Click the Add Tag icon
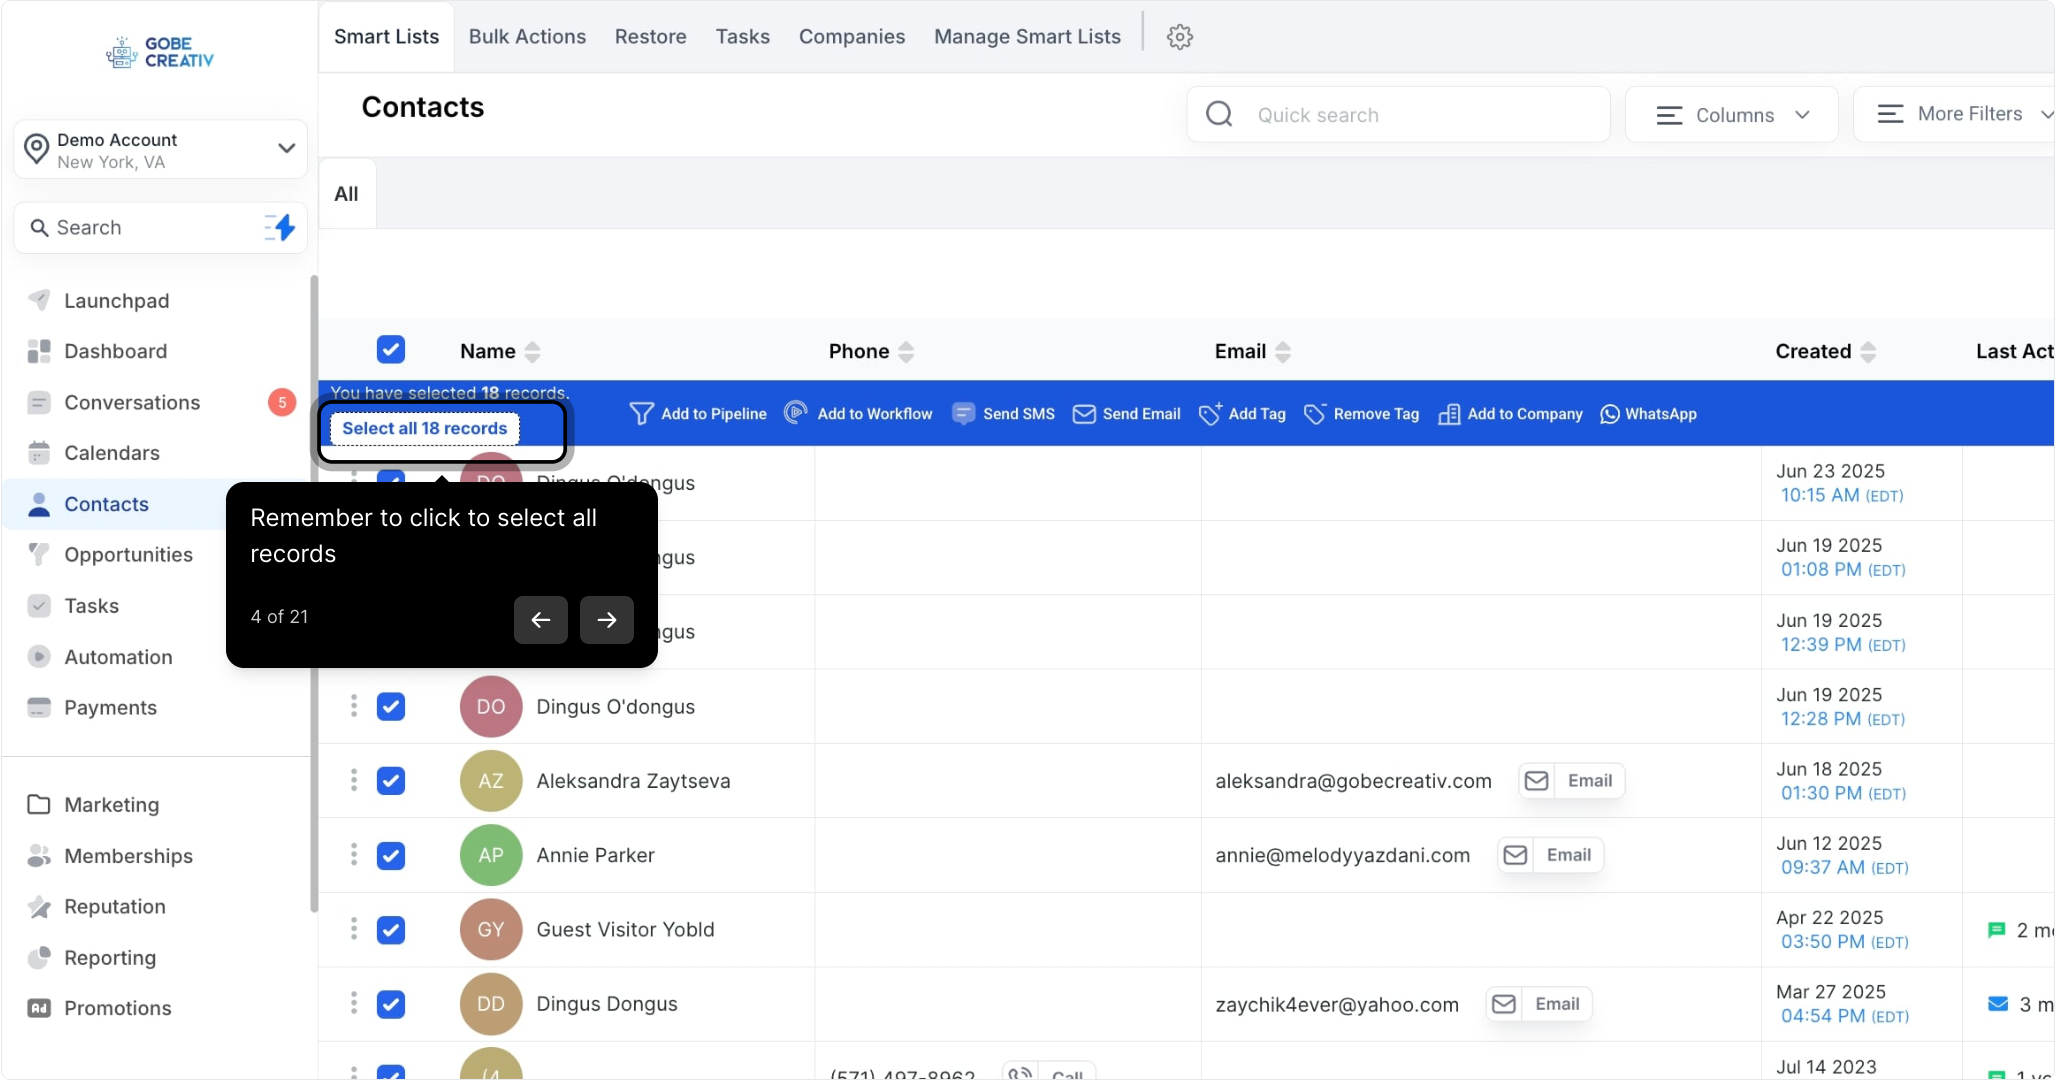The image size is (2056, 1080). point(1210,414)
